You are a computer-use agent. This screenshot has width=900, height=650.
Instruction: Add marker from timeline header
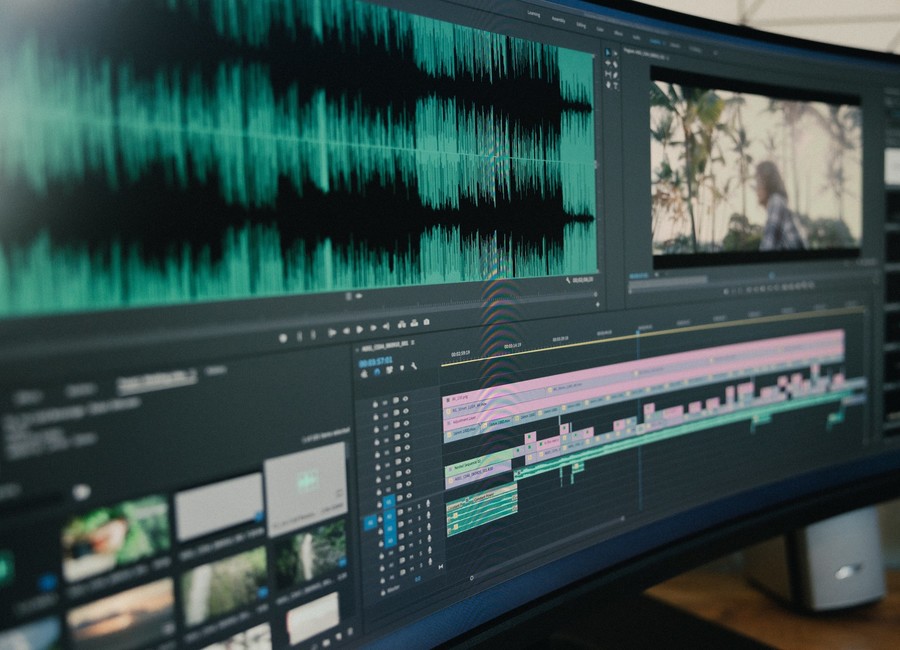click(402, 367)
